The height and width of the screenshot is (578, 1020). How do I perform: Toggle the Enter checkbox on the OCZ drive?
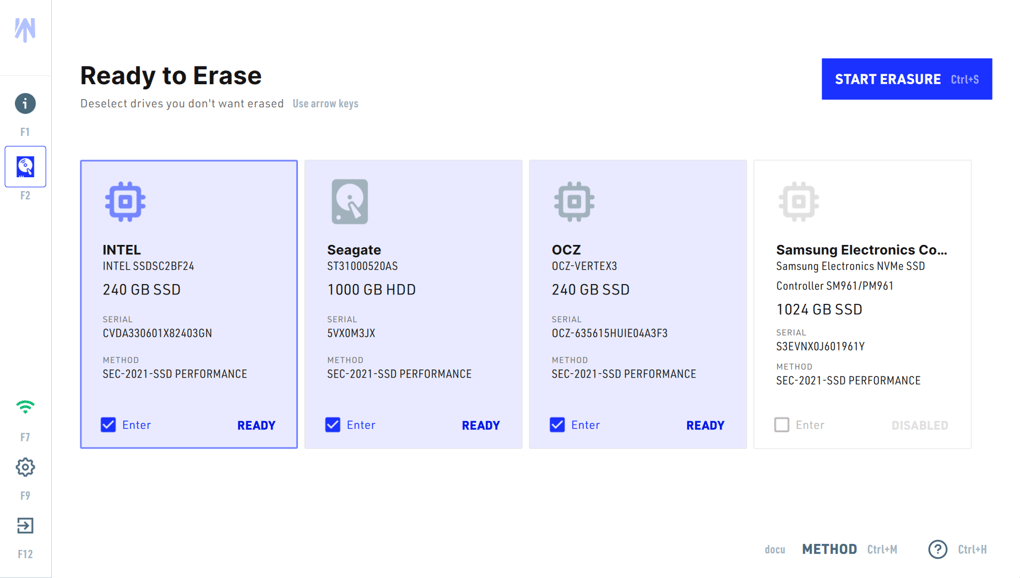click(x=558, y=425)
